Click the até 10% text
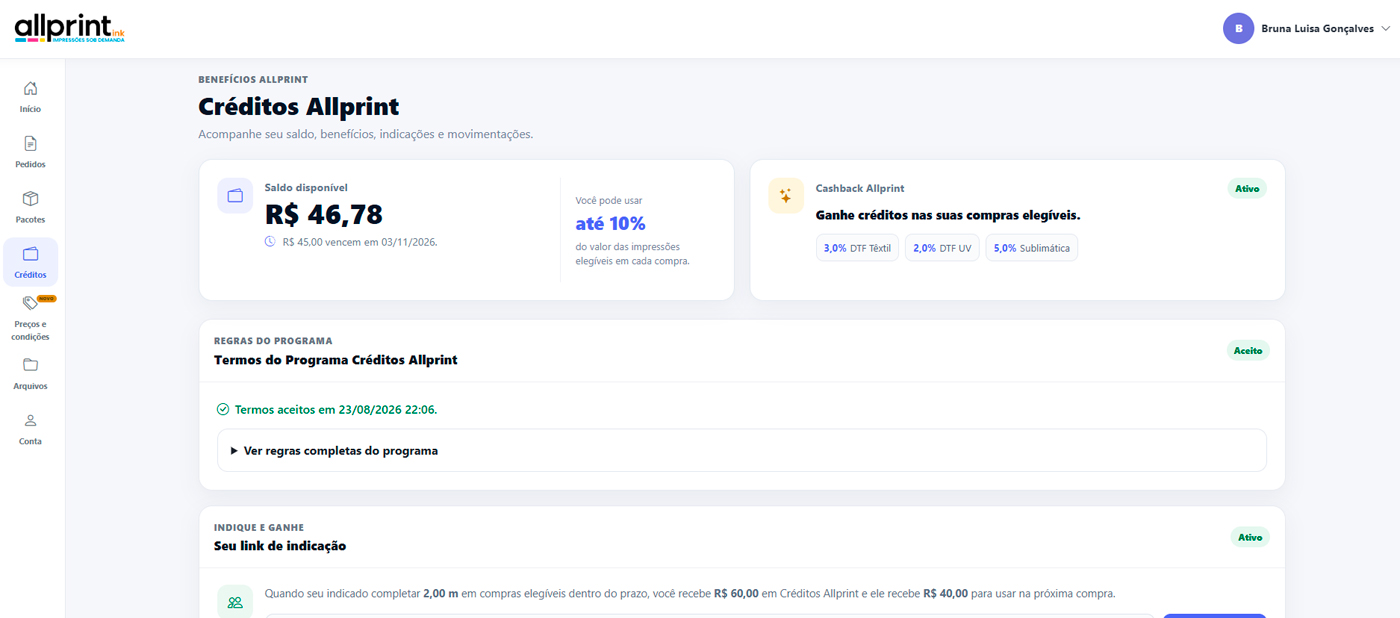Image resolution: width=1400 pixels, height=618 pixels. (x=610, y=223)
